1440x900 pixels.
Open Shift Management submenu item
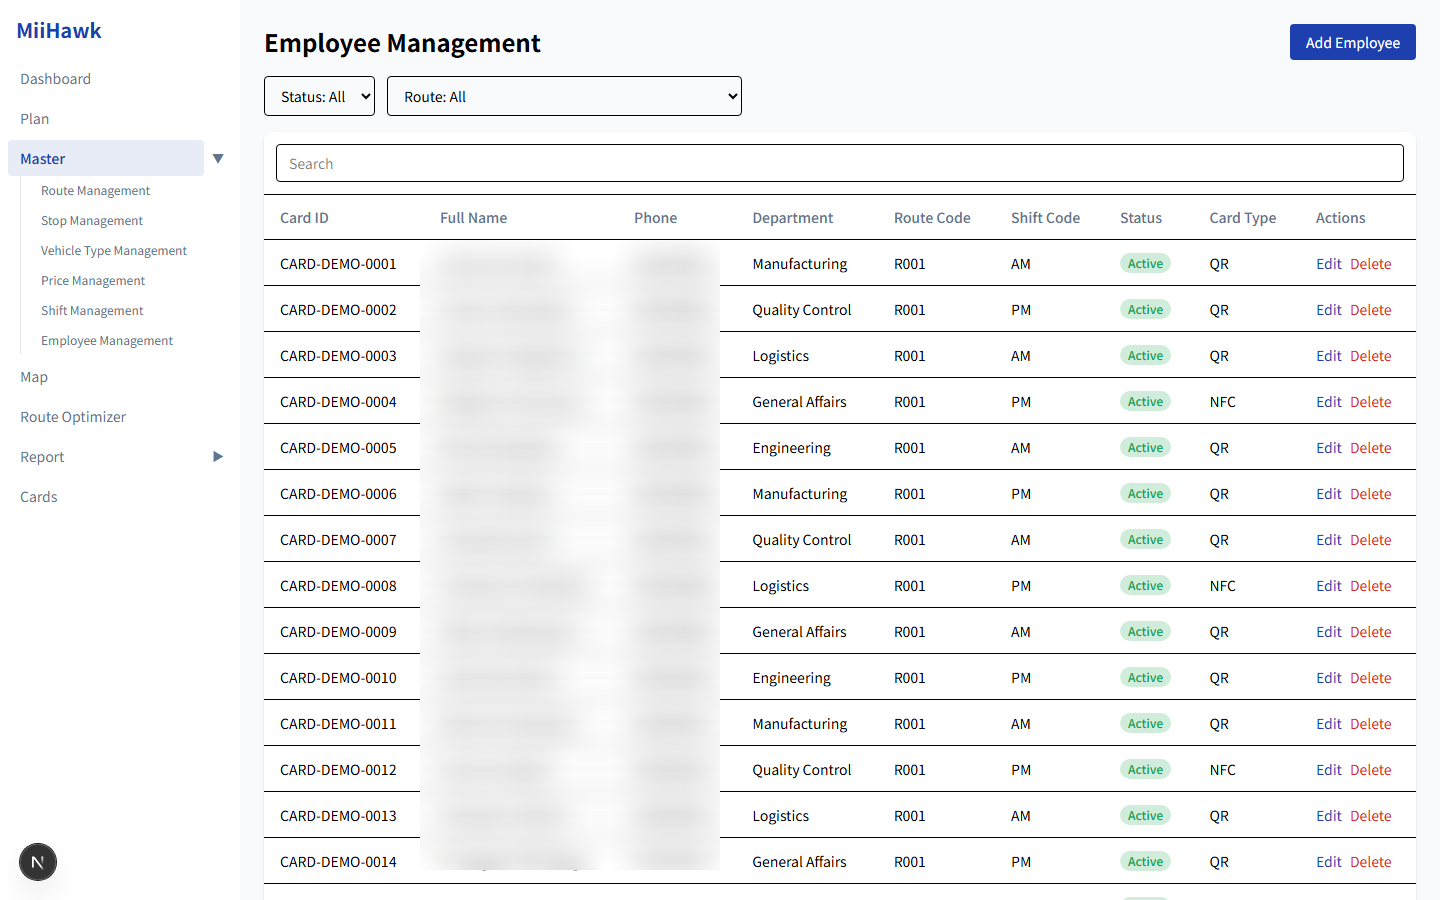[92, 311]
